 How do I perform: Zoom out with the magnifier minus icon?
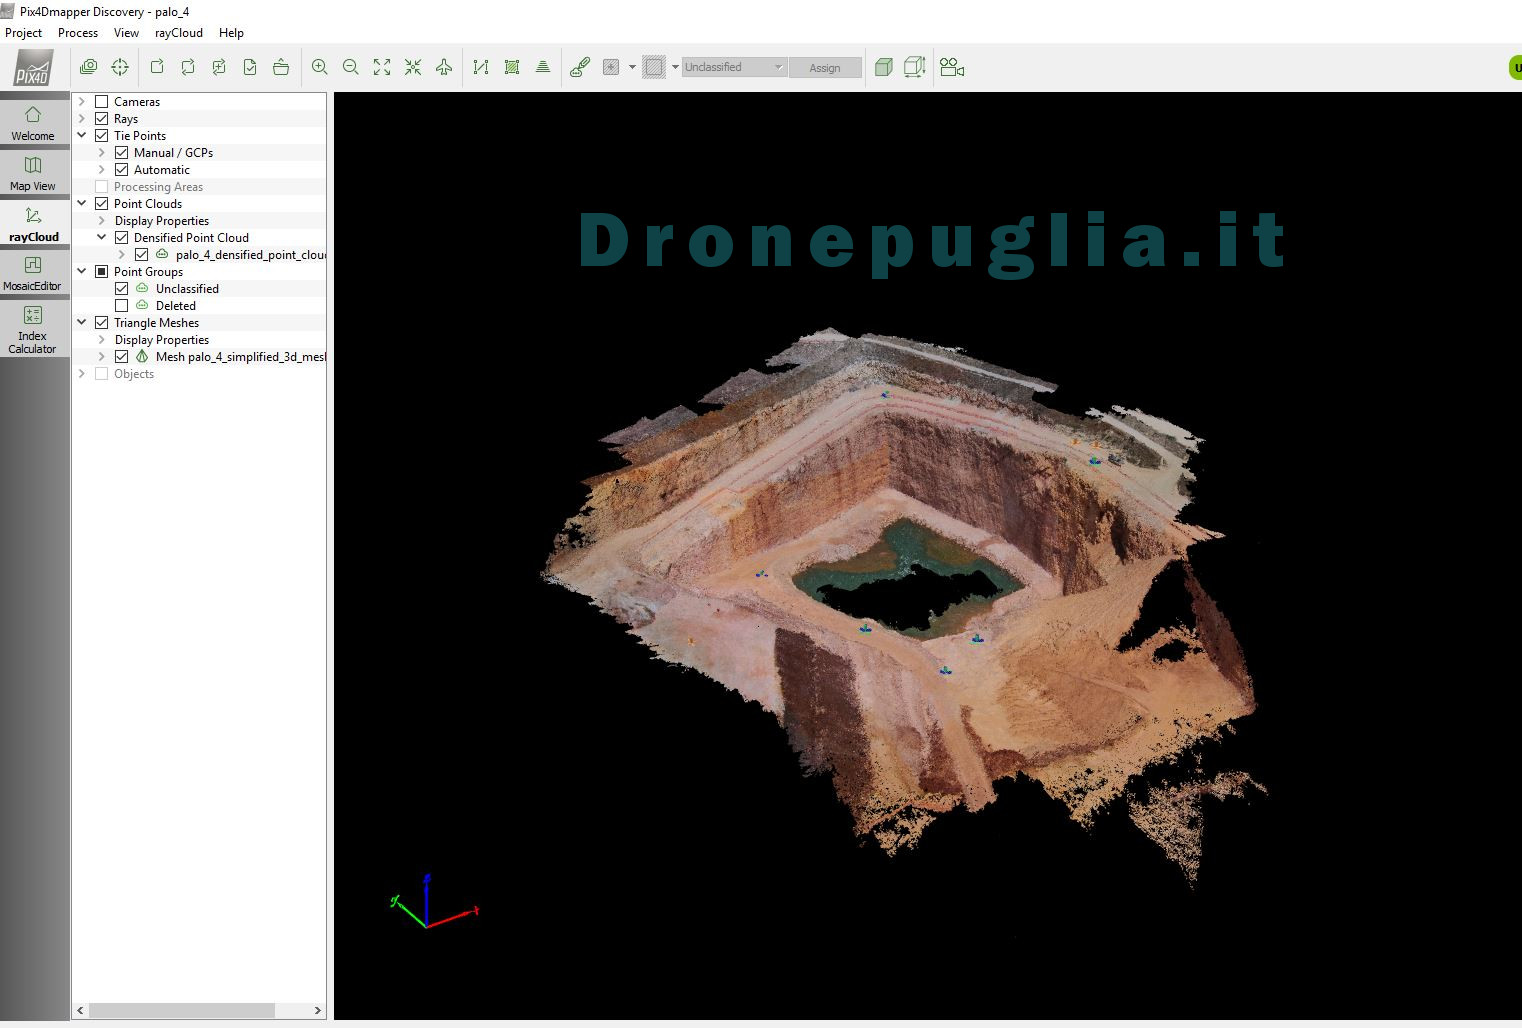[351, 67]
